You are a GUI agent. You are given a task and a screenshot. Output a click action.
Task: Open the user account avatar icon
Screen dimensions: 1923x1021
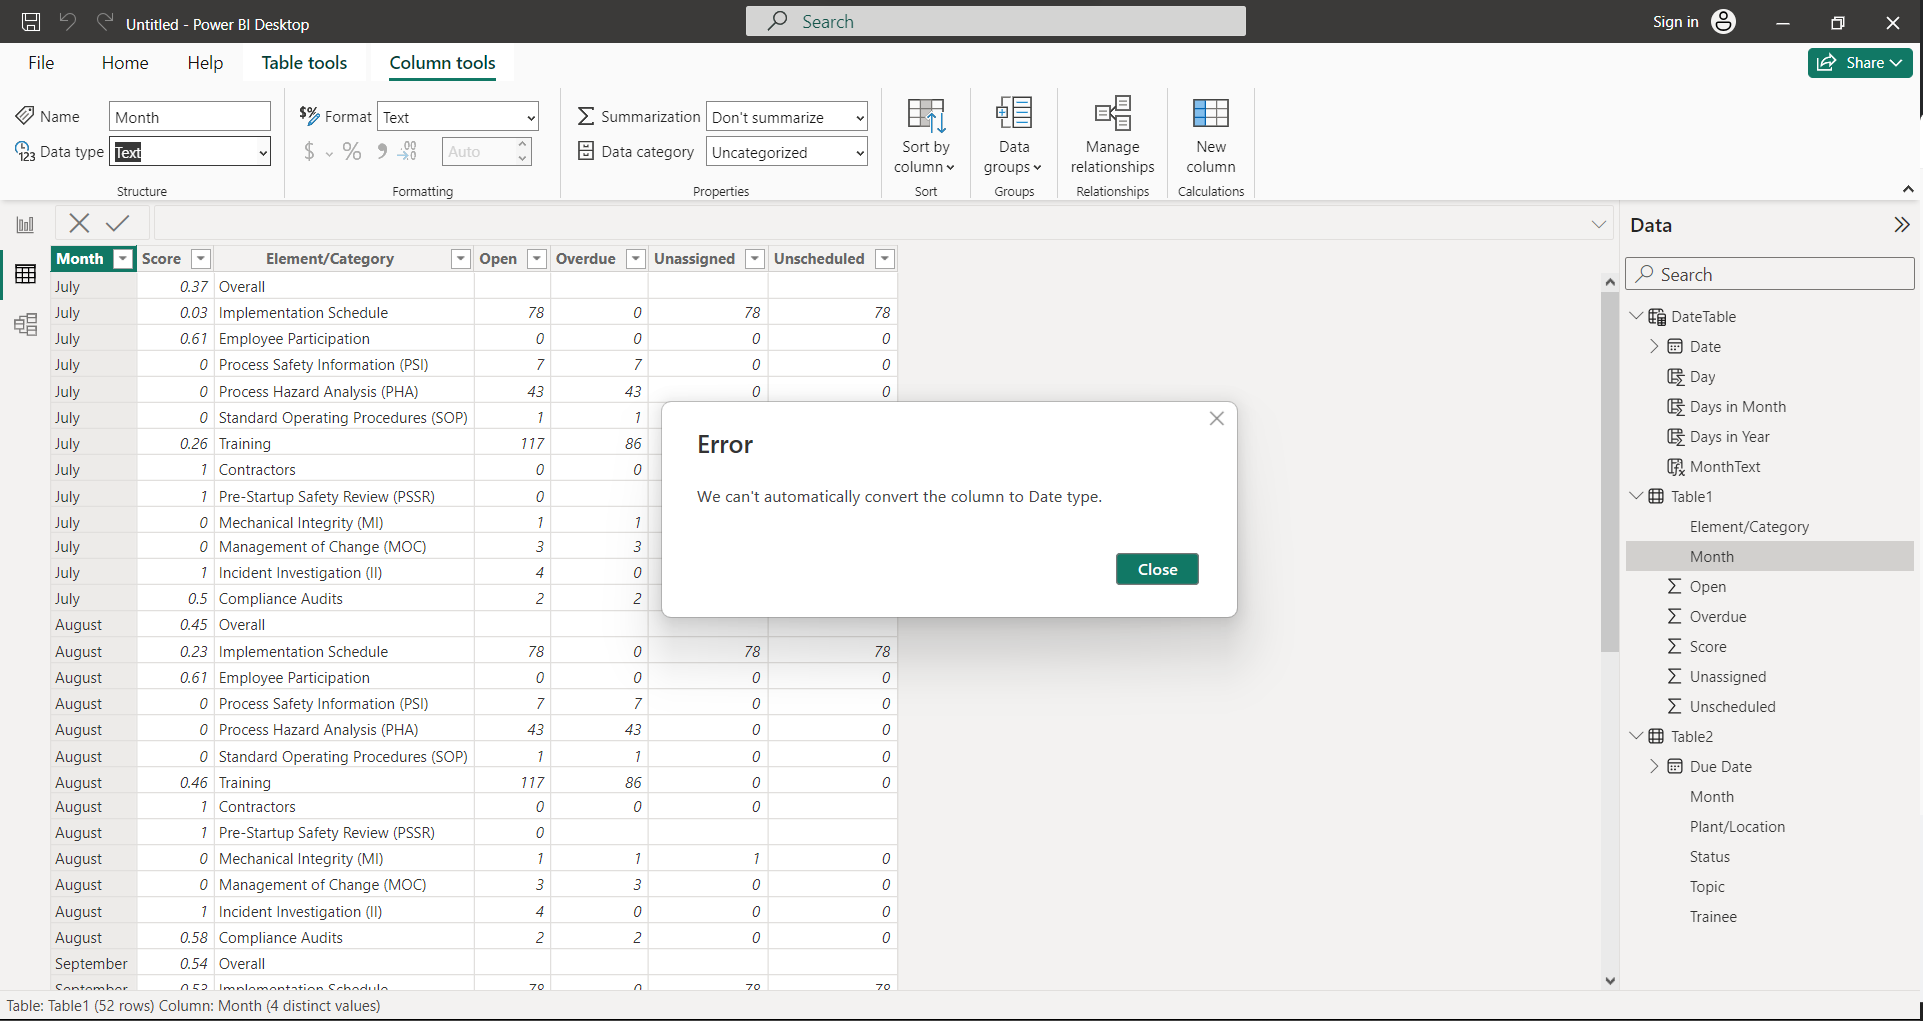(x=1724, y=22)
